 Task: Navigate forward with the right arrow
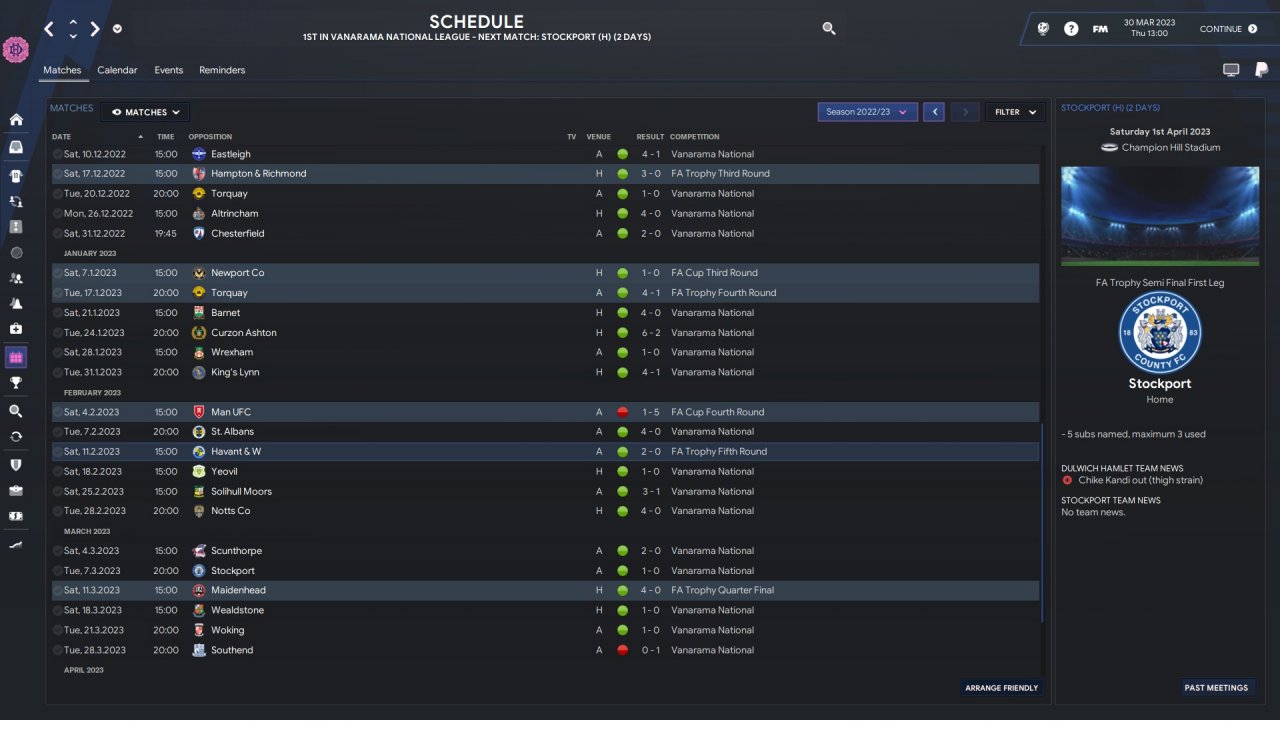[95, 29]
